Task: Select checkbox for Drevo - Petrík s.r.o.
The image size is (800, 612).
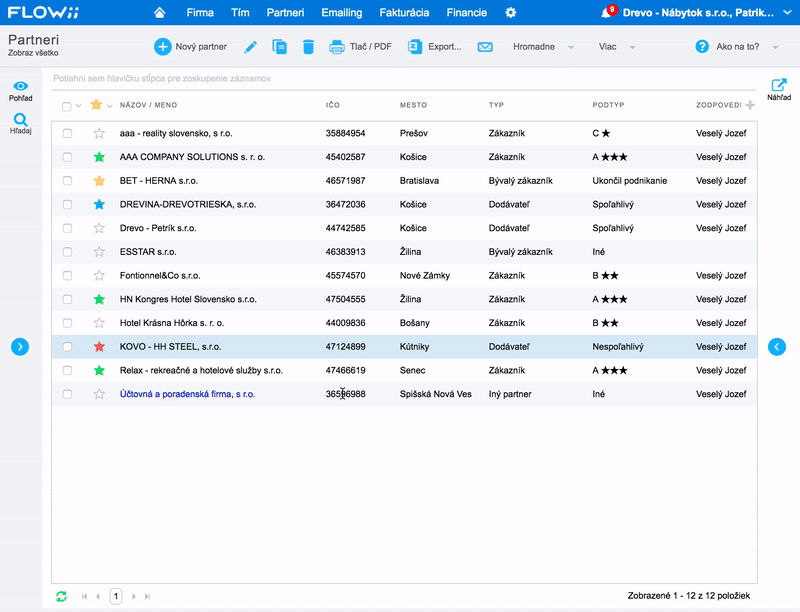Action: tap(67, 228)
